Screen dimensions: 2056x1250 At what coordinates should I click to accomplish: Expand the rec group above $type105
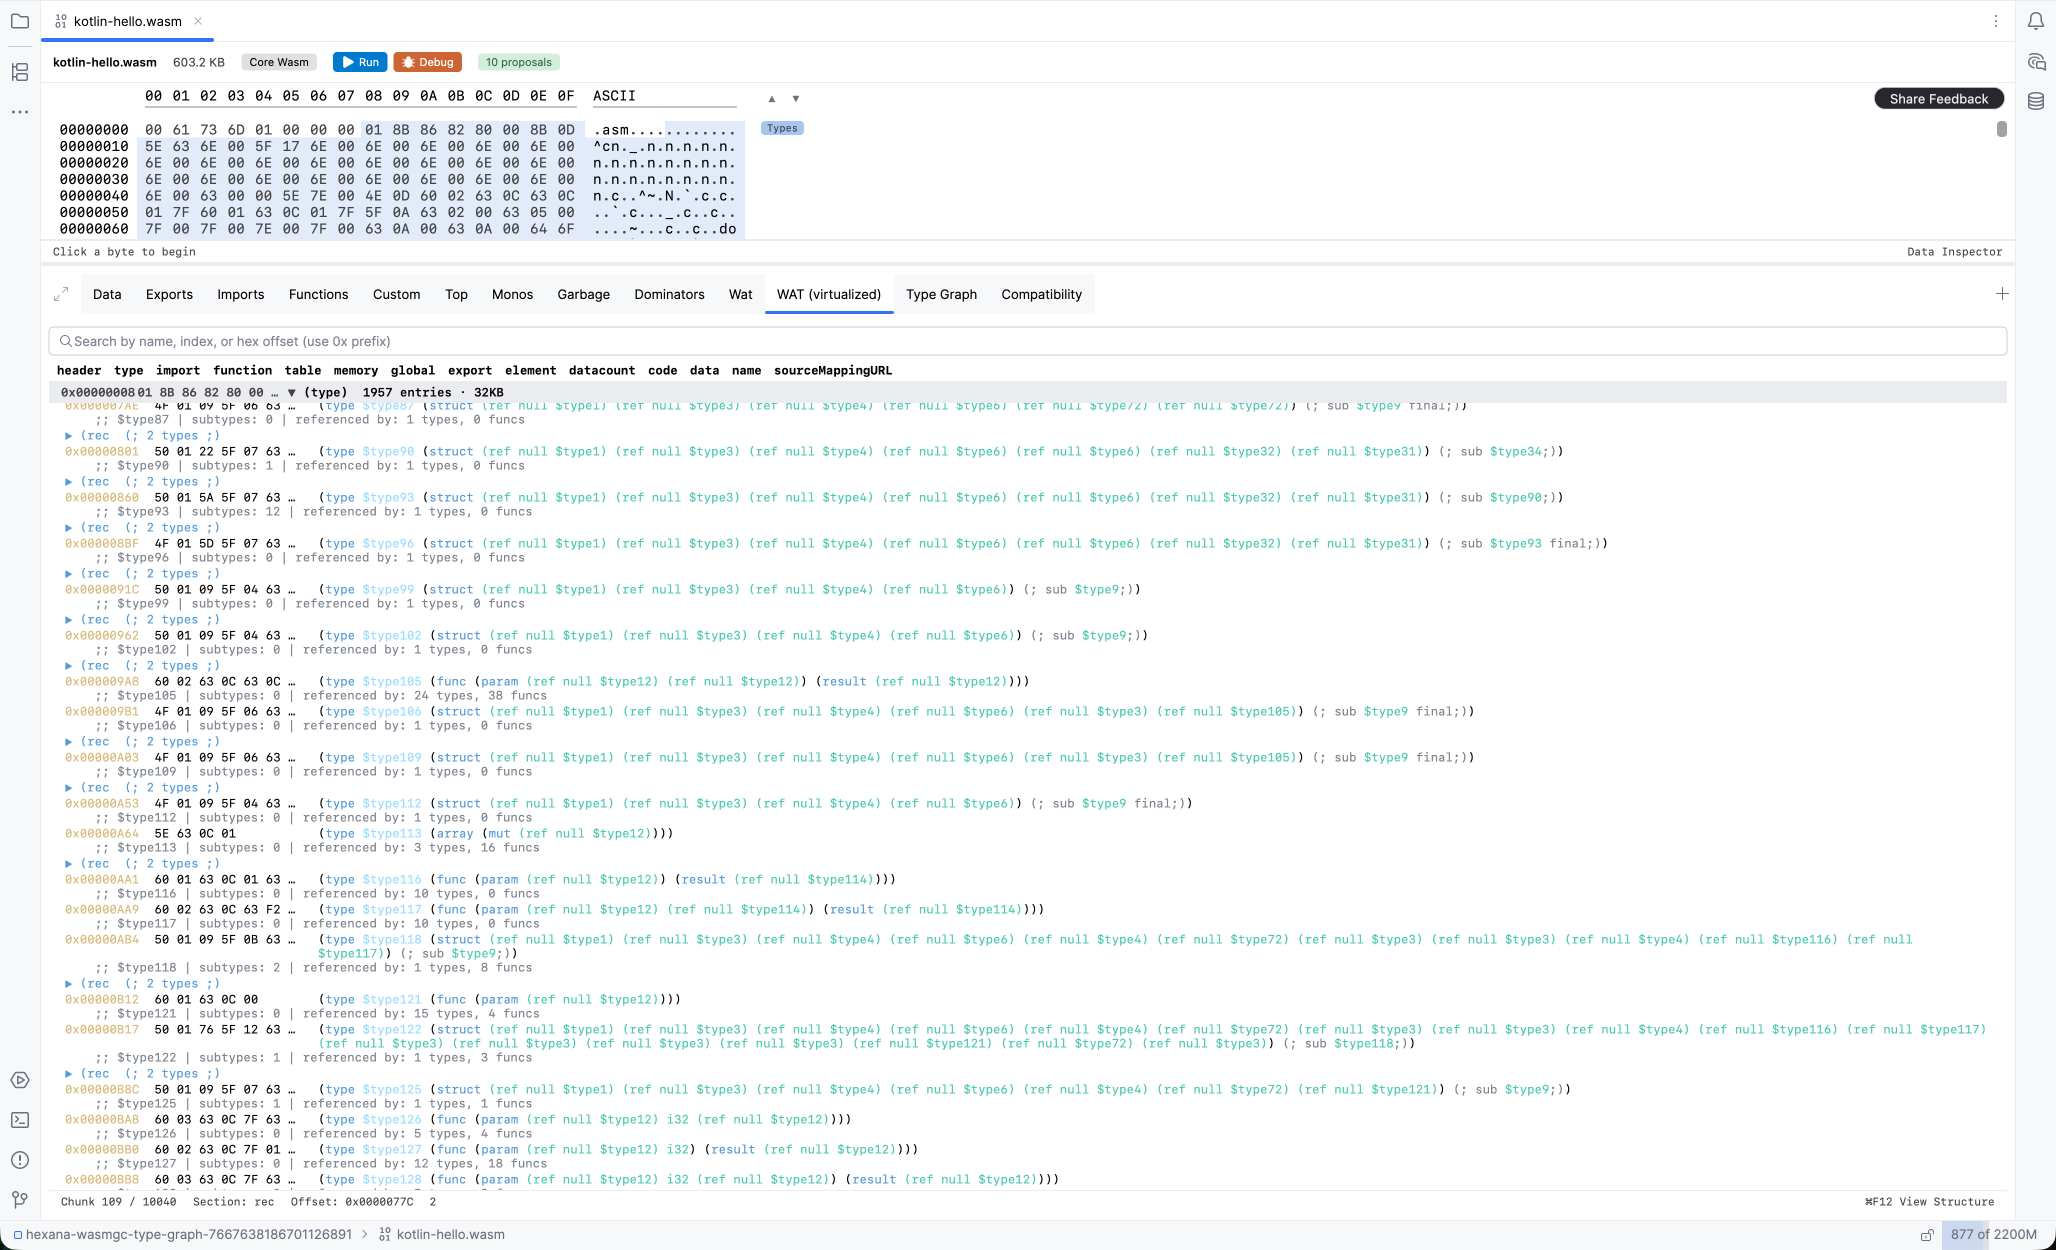(68, 666)
